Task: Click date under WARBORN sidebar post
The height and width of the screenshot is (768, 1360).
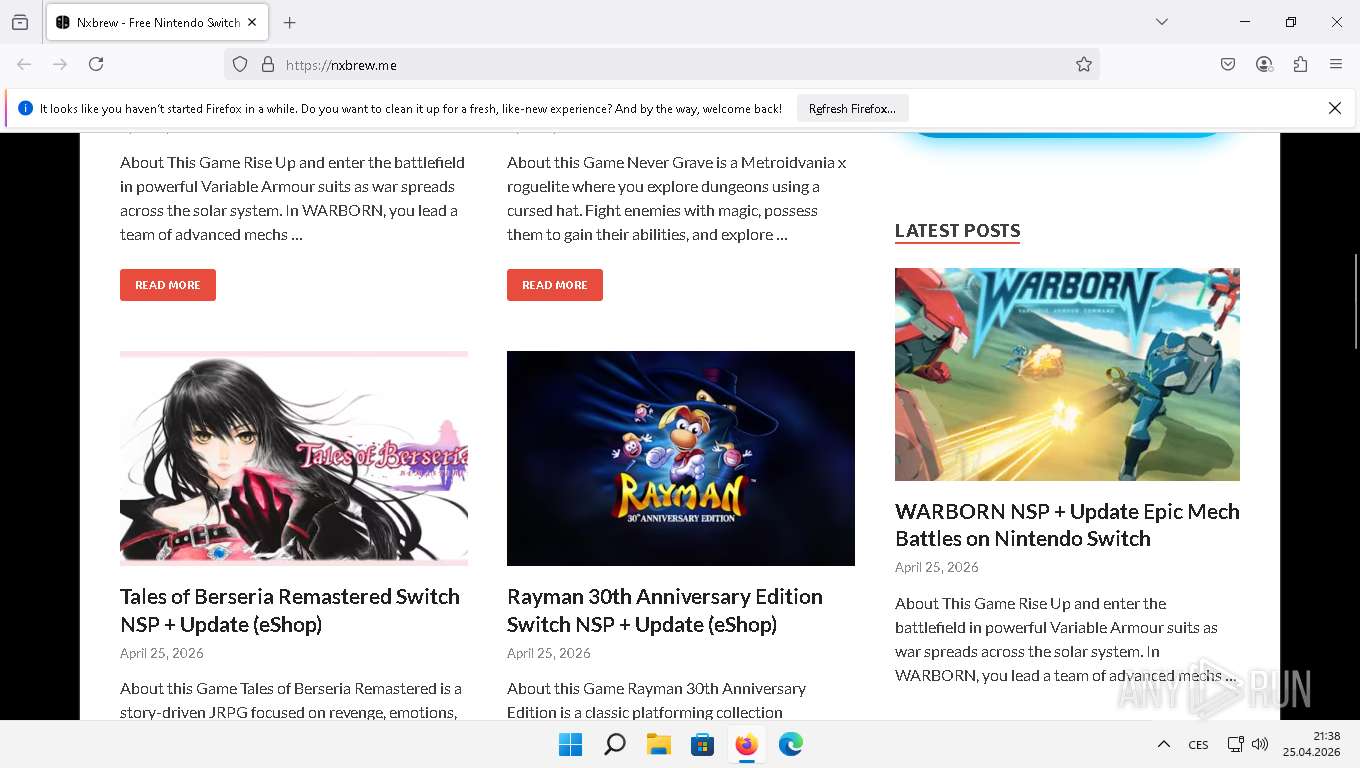Action: [x=937, y=567]
